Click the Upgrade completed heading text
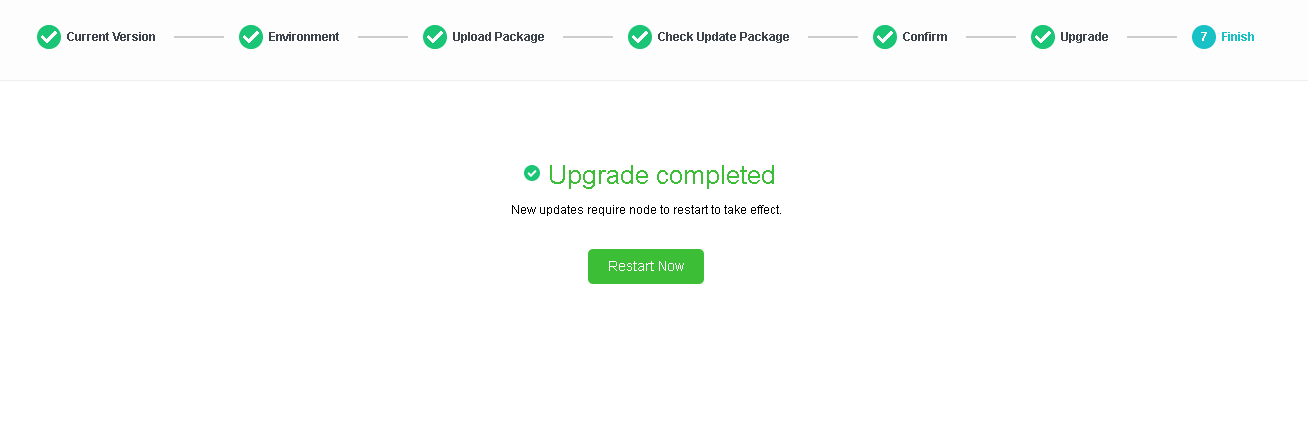The width and height of the screenshot is (1308, 427). [661, 175]
